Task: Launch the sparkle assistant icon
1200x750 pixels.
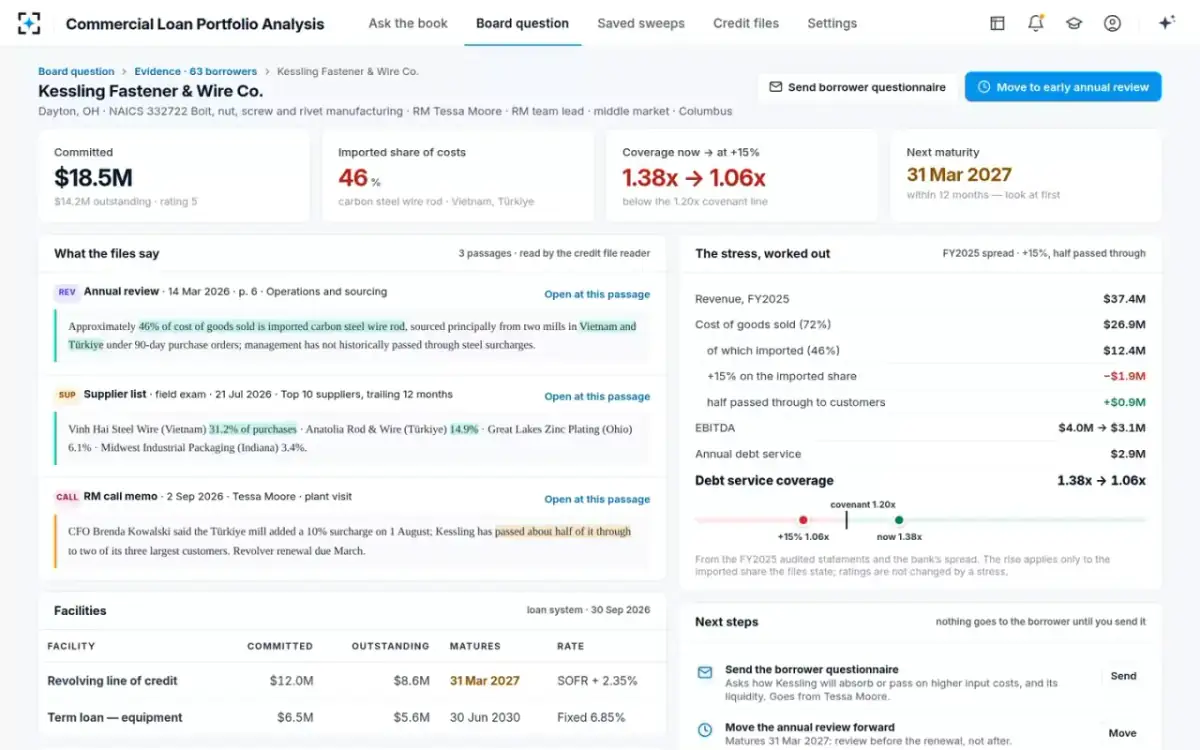Action: (1166, 23)
